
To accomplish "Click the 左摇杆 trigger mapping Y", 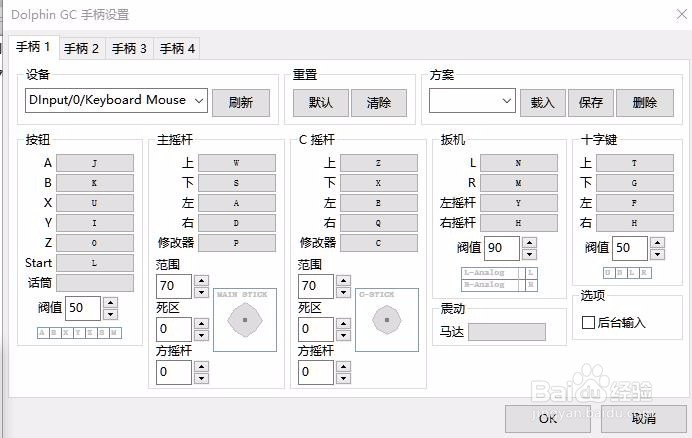I will [x=519, y=203].
